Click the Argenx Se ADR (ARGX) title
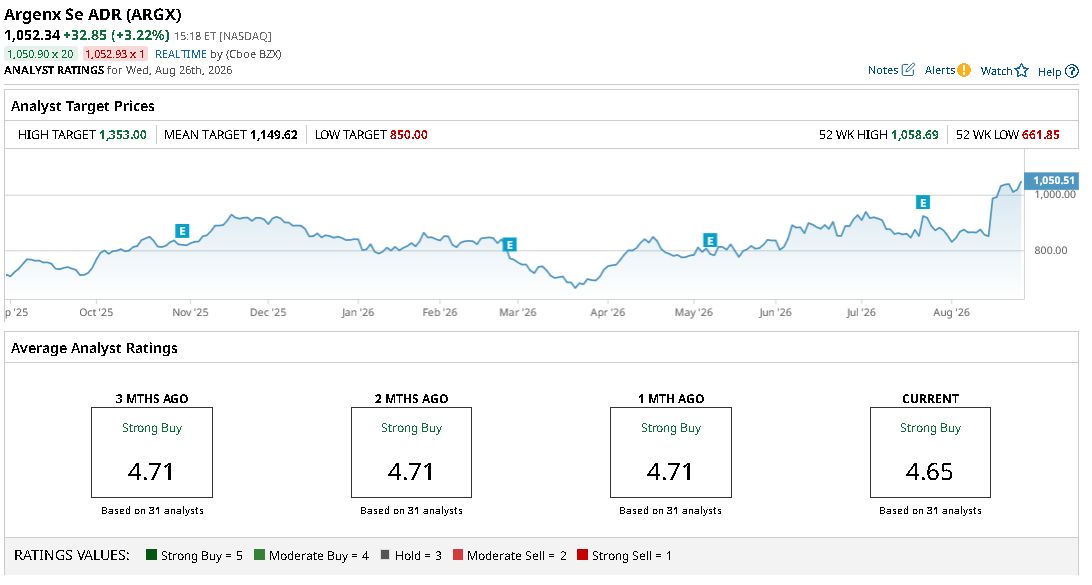 tap(93, 15)
